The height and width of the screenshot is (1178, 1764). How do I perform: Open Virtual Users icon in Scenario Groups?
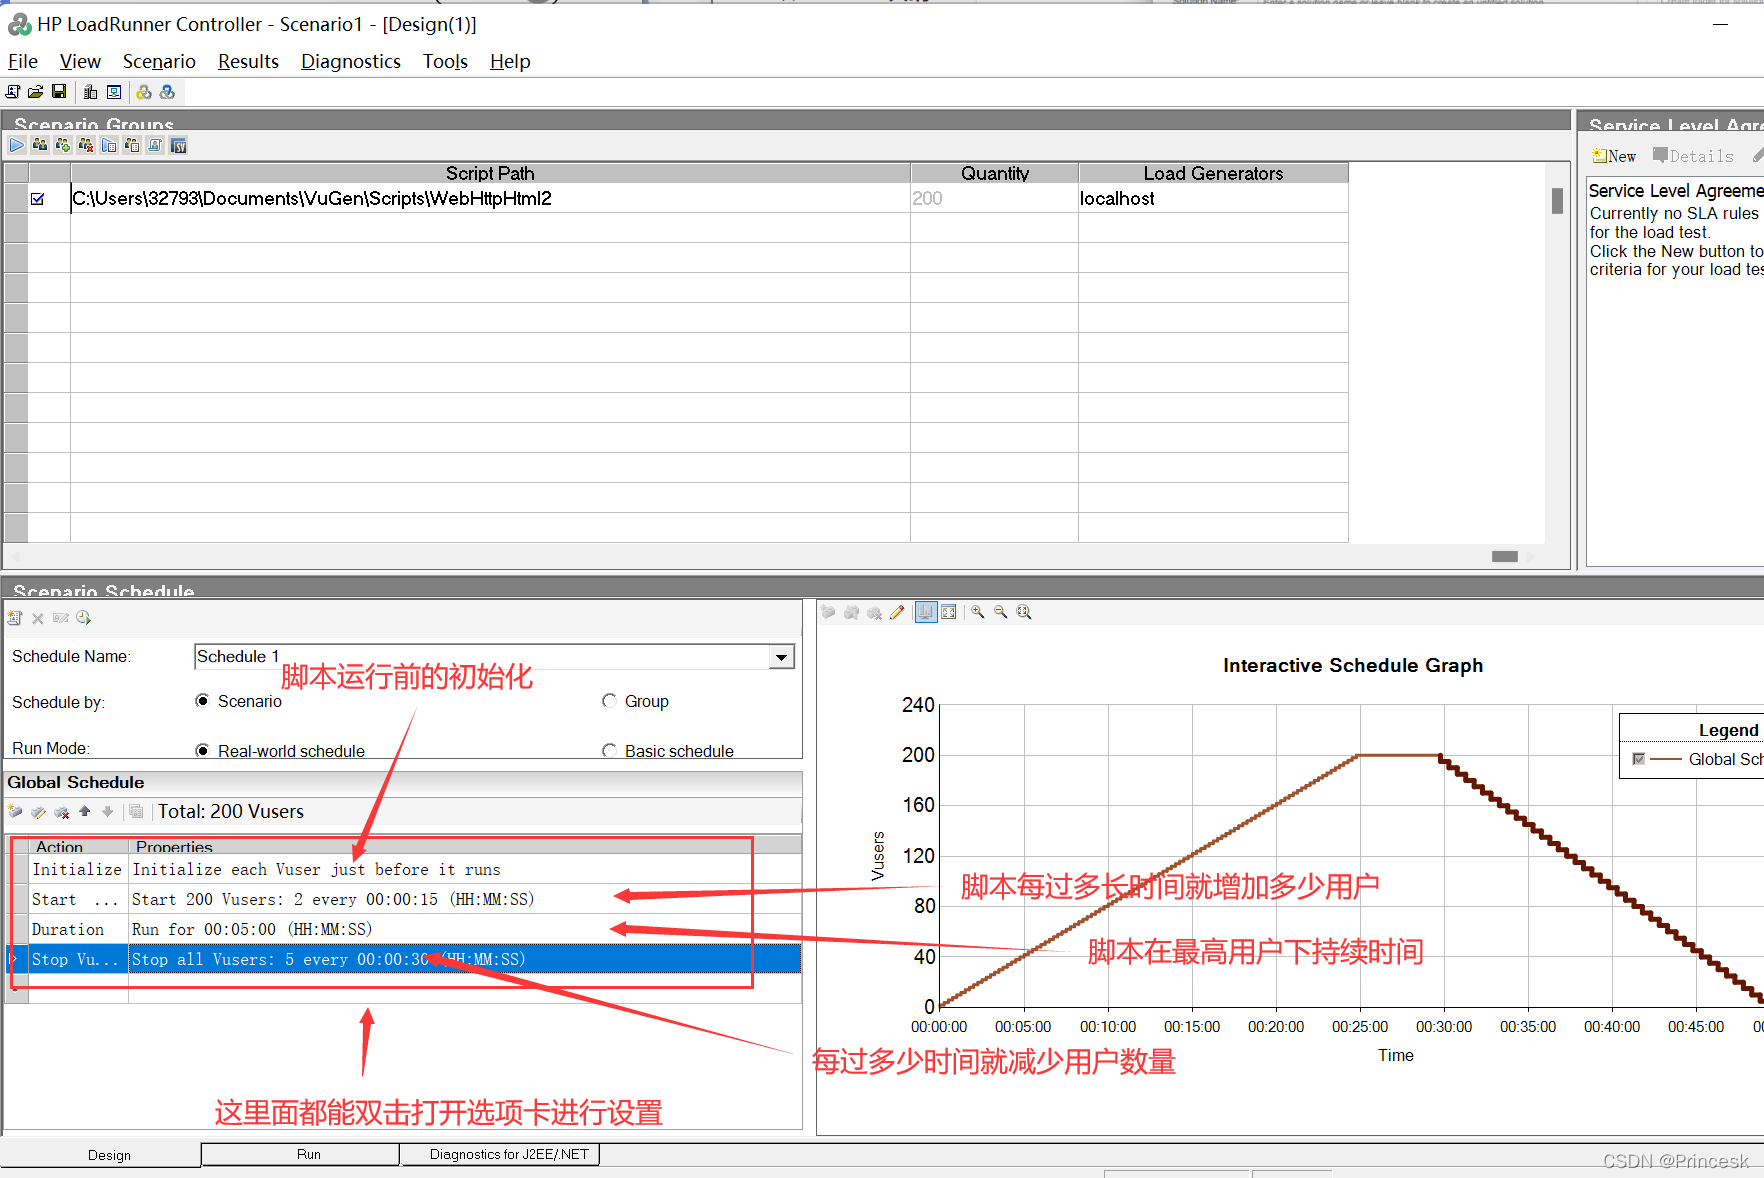point(40,146)
